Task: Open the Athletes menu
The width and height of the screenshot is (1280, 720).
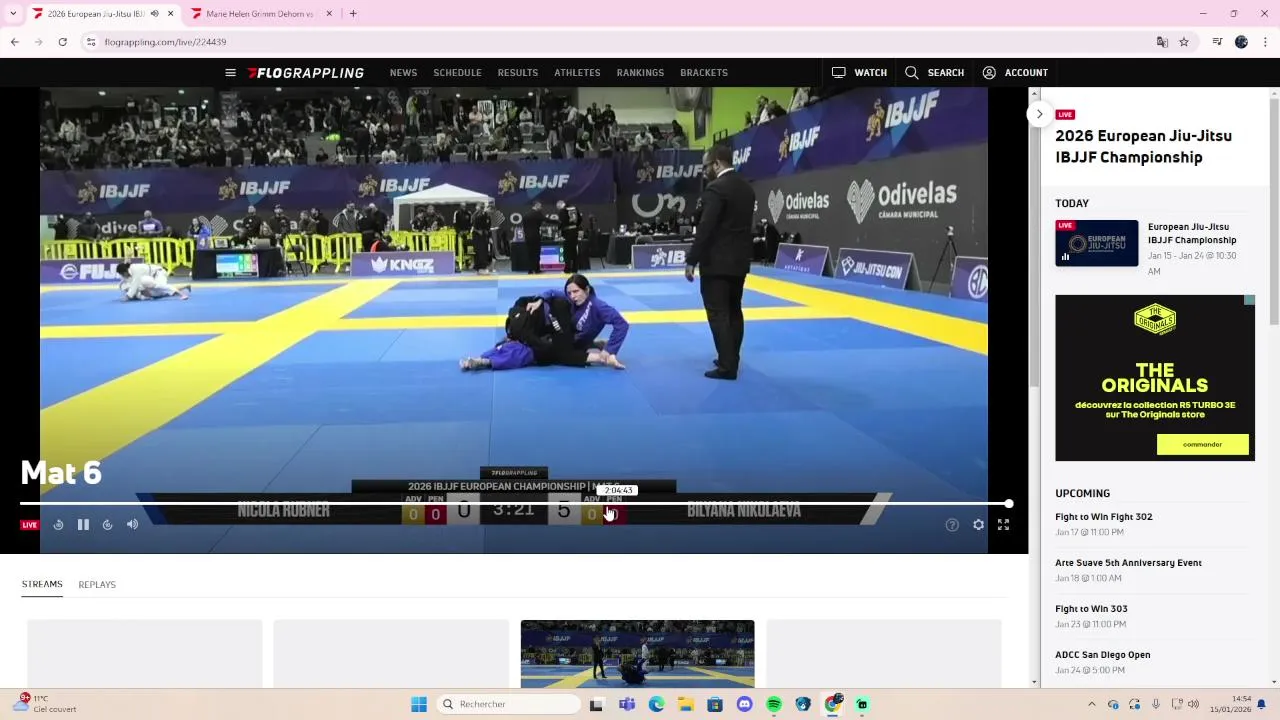Action: pos(577,73)
